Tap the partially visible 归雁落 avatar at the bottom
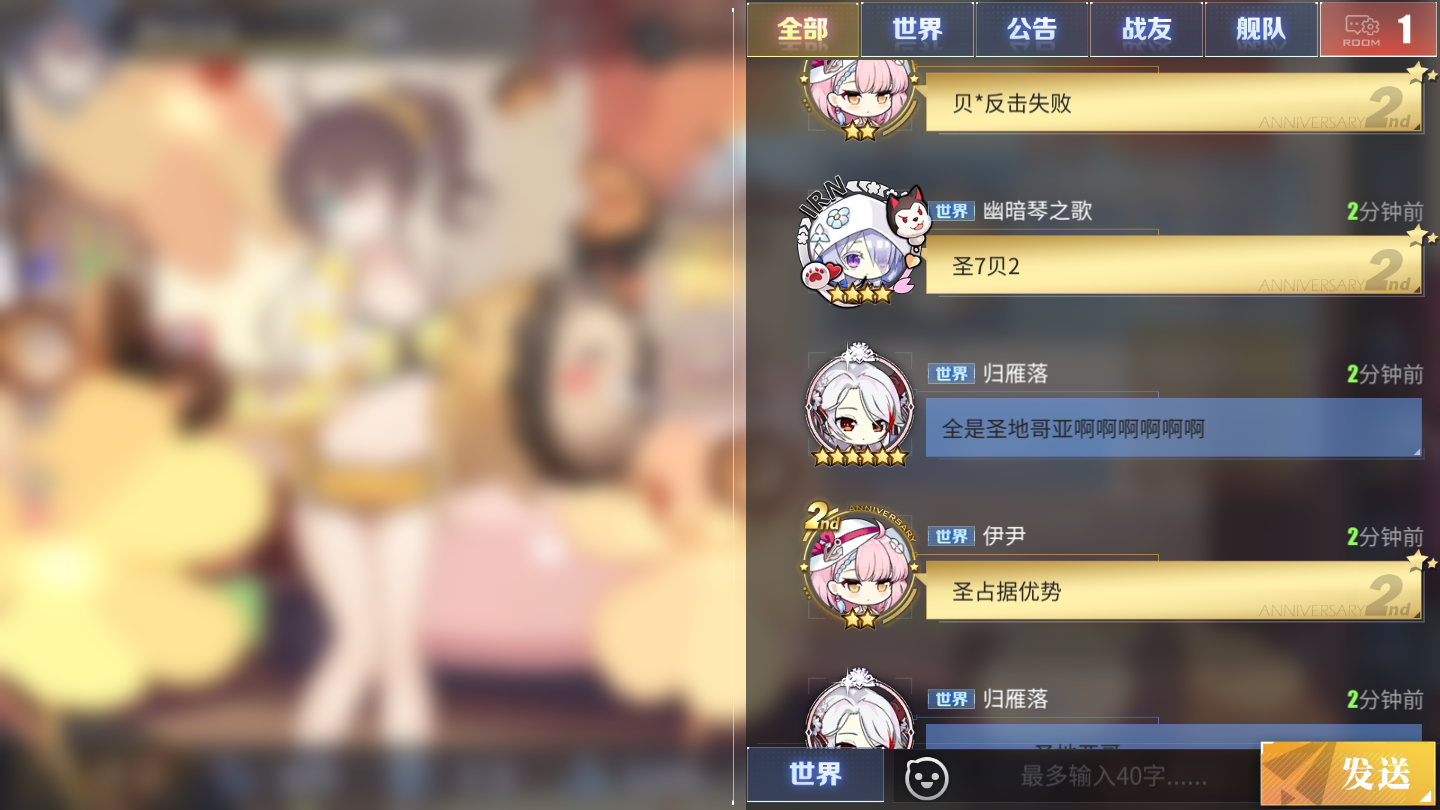 point(860,710)
